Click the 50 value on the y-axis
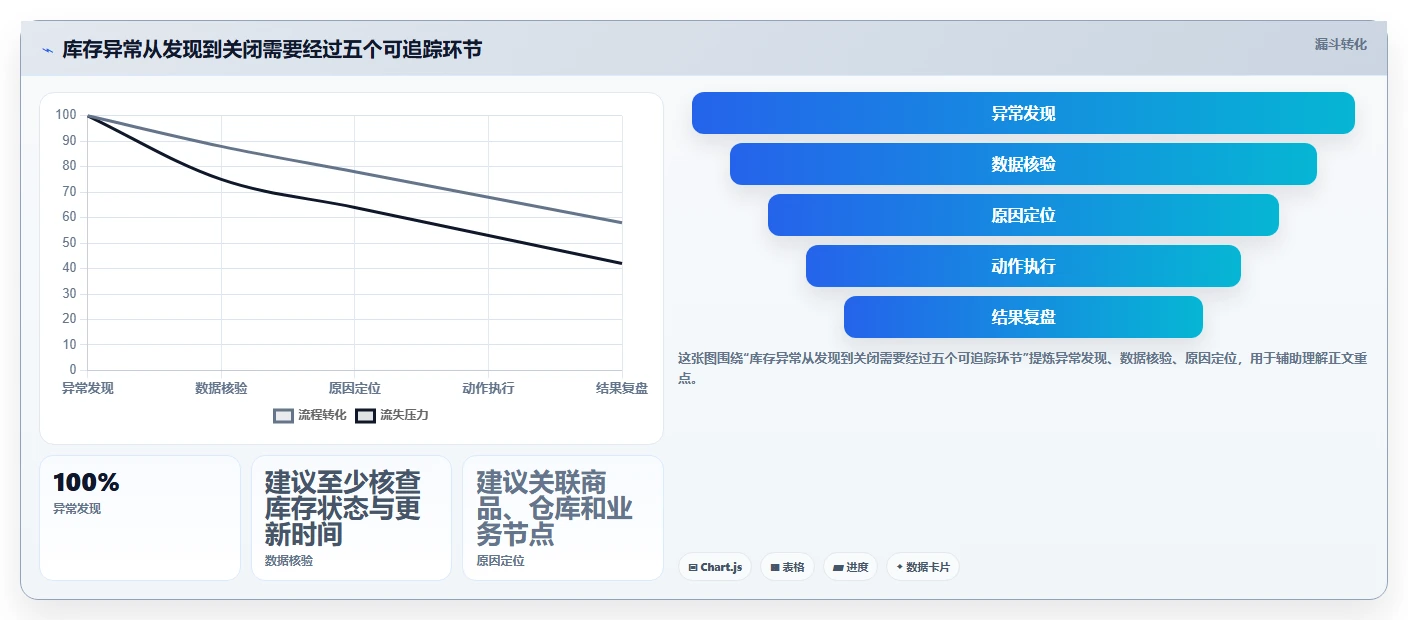 [69, 242]
